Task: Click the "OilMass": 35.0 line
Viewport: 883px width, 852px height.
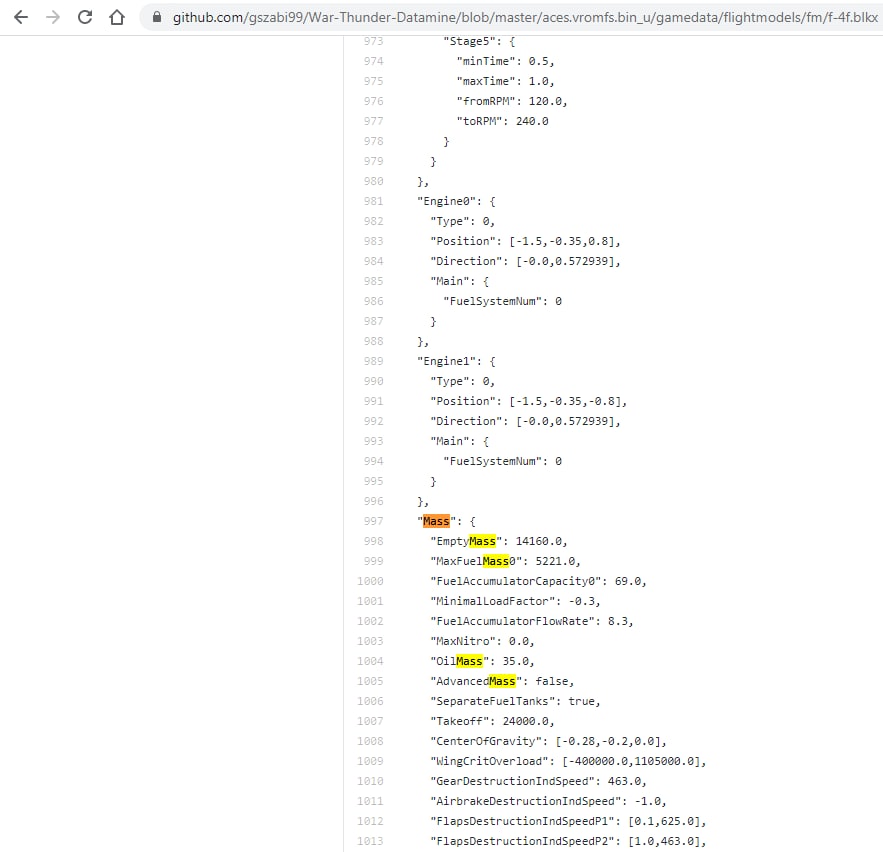Action: 482,661
